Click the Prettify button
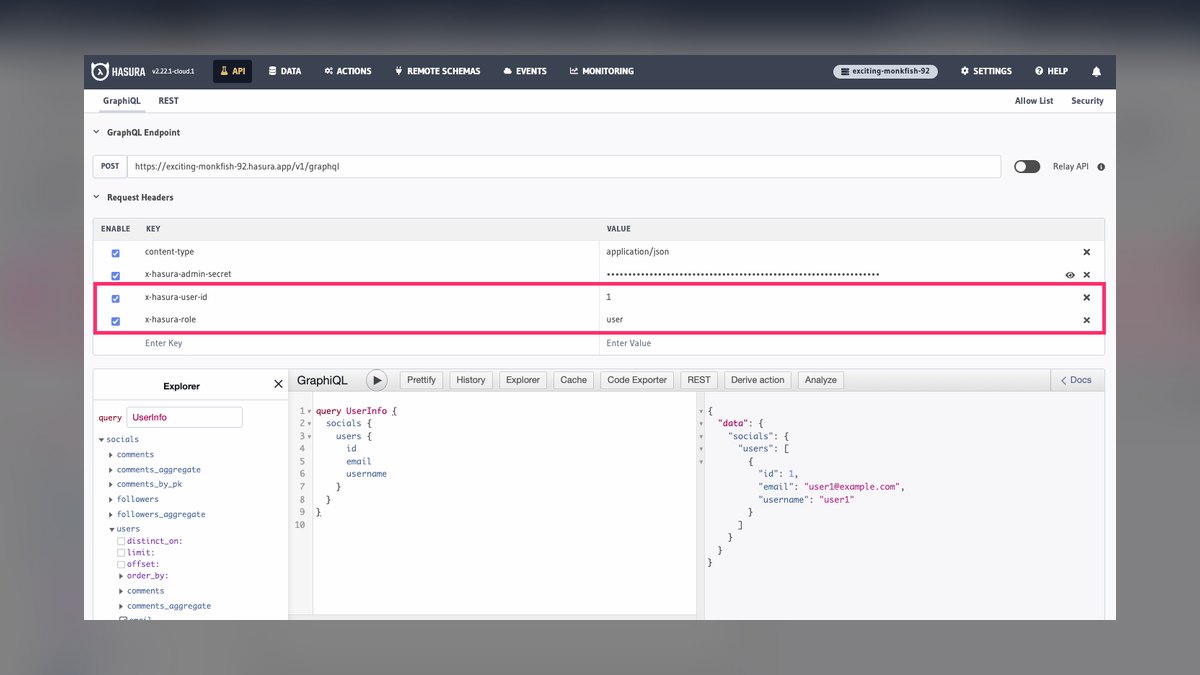 [x=422, y=380]
